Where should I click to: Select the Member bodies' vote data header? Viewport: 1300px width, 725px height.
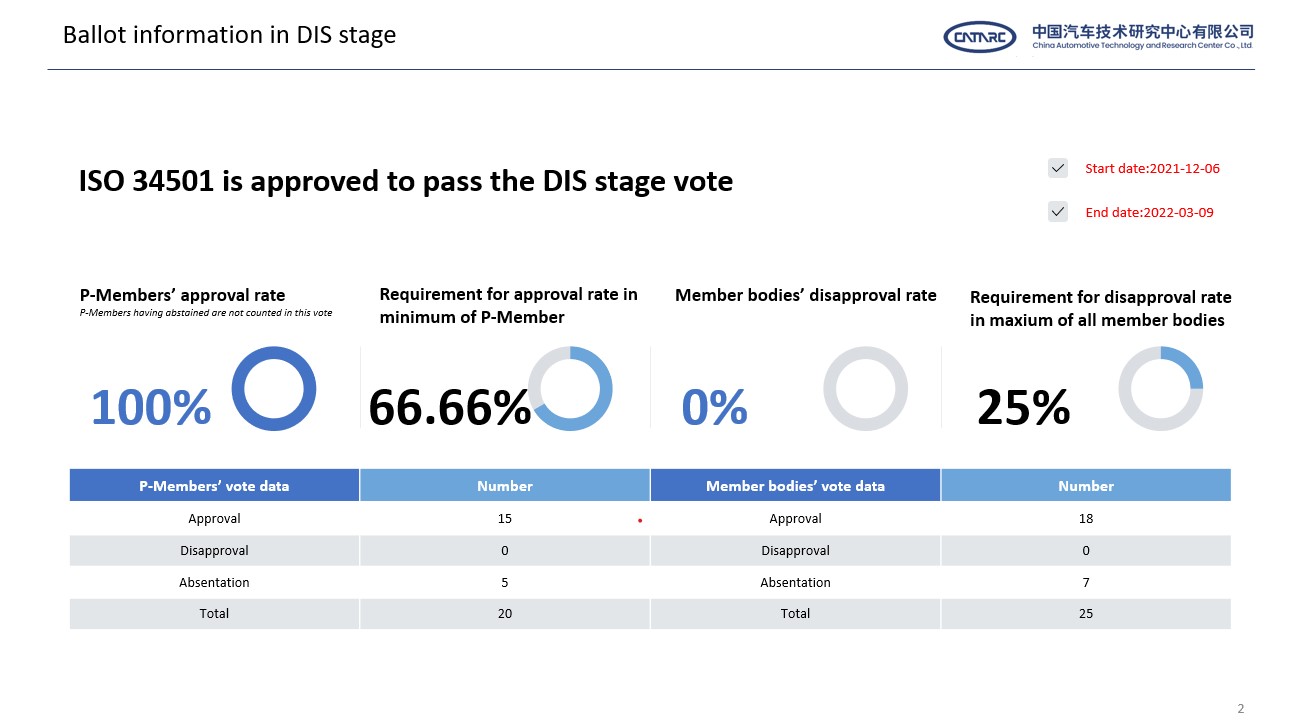pos(795,486)
